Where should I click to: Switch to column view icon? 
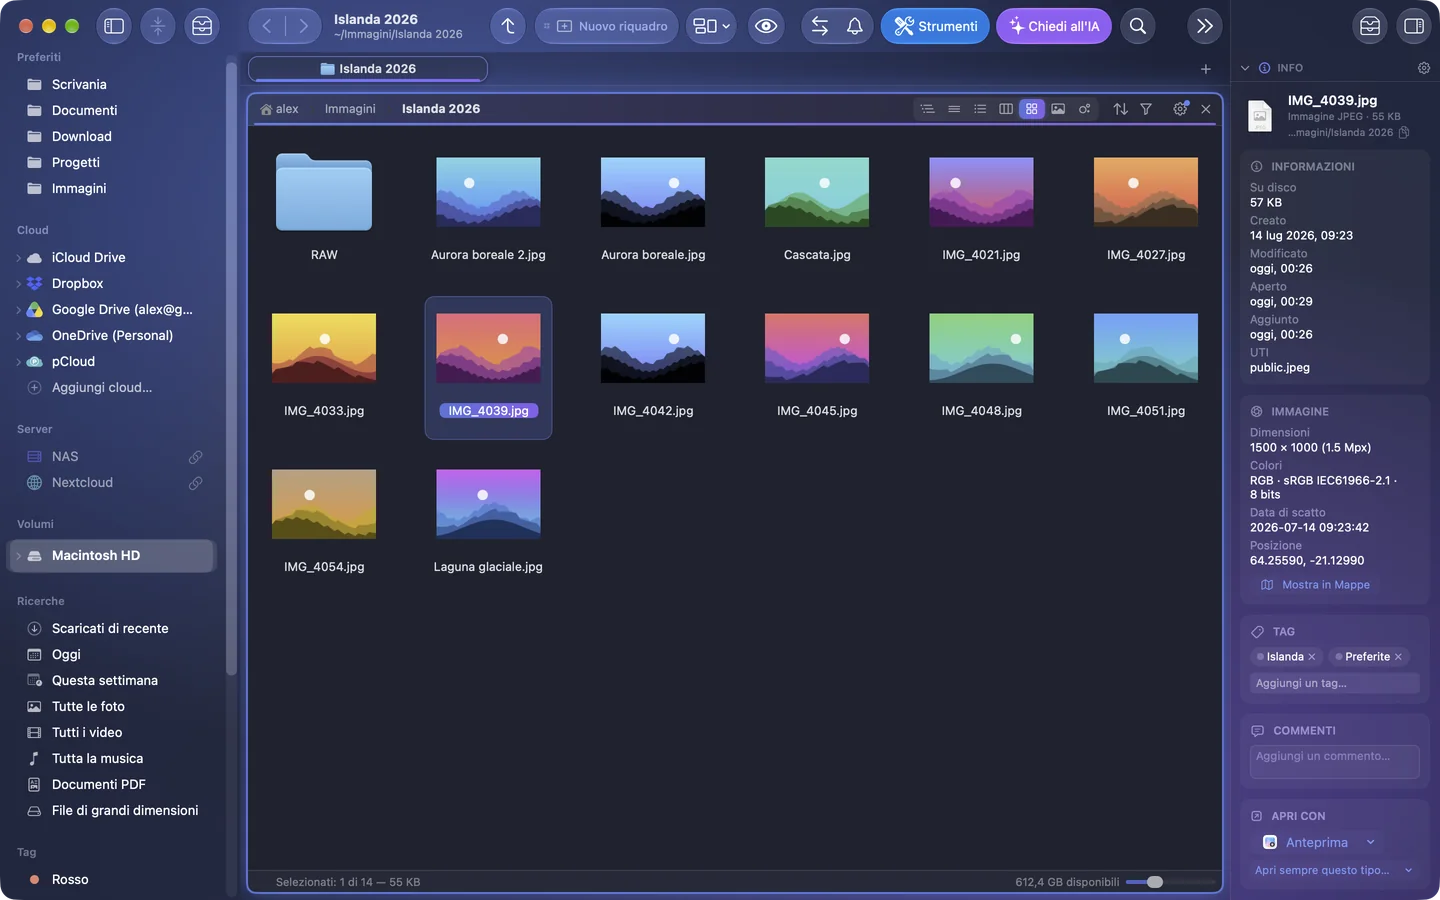tap(1006, 109)
